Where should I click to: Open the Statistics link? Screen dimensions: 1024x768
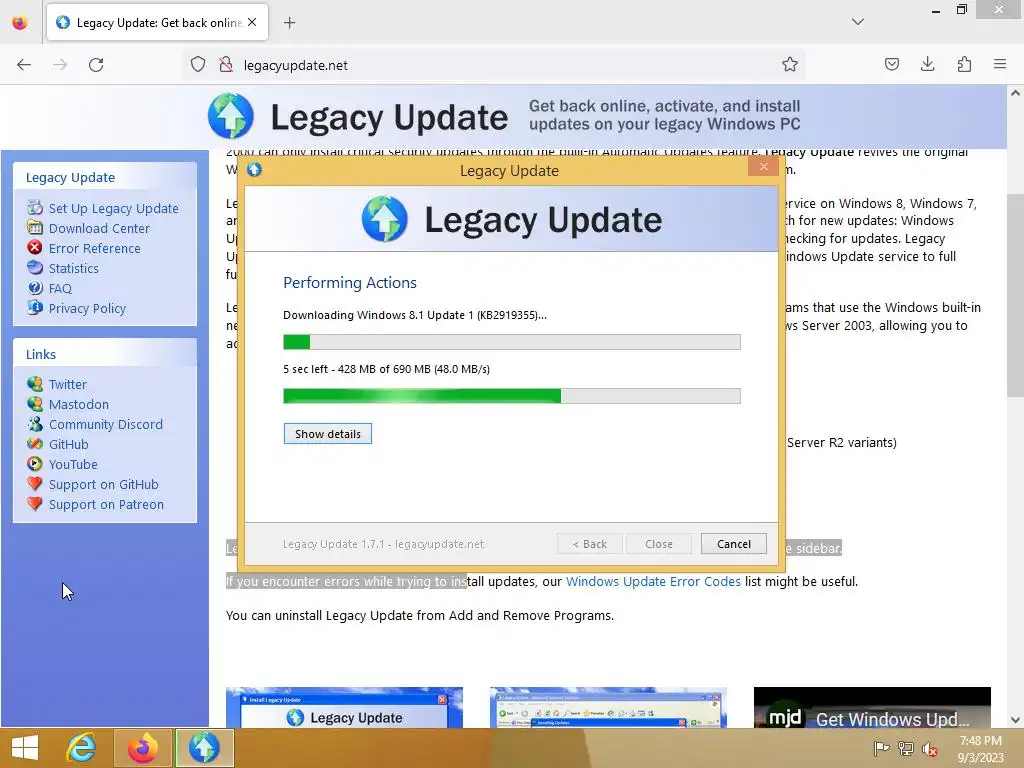[74, 268]
